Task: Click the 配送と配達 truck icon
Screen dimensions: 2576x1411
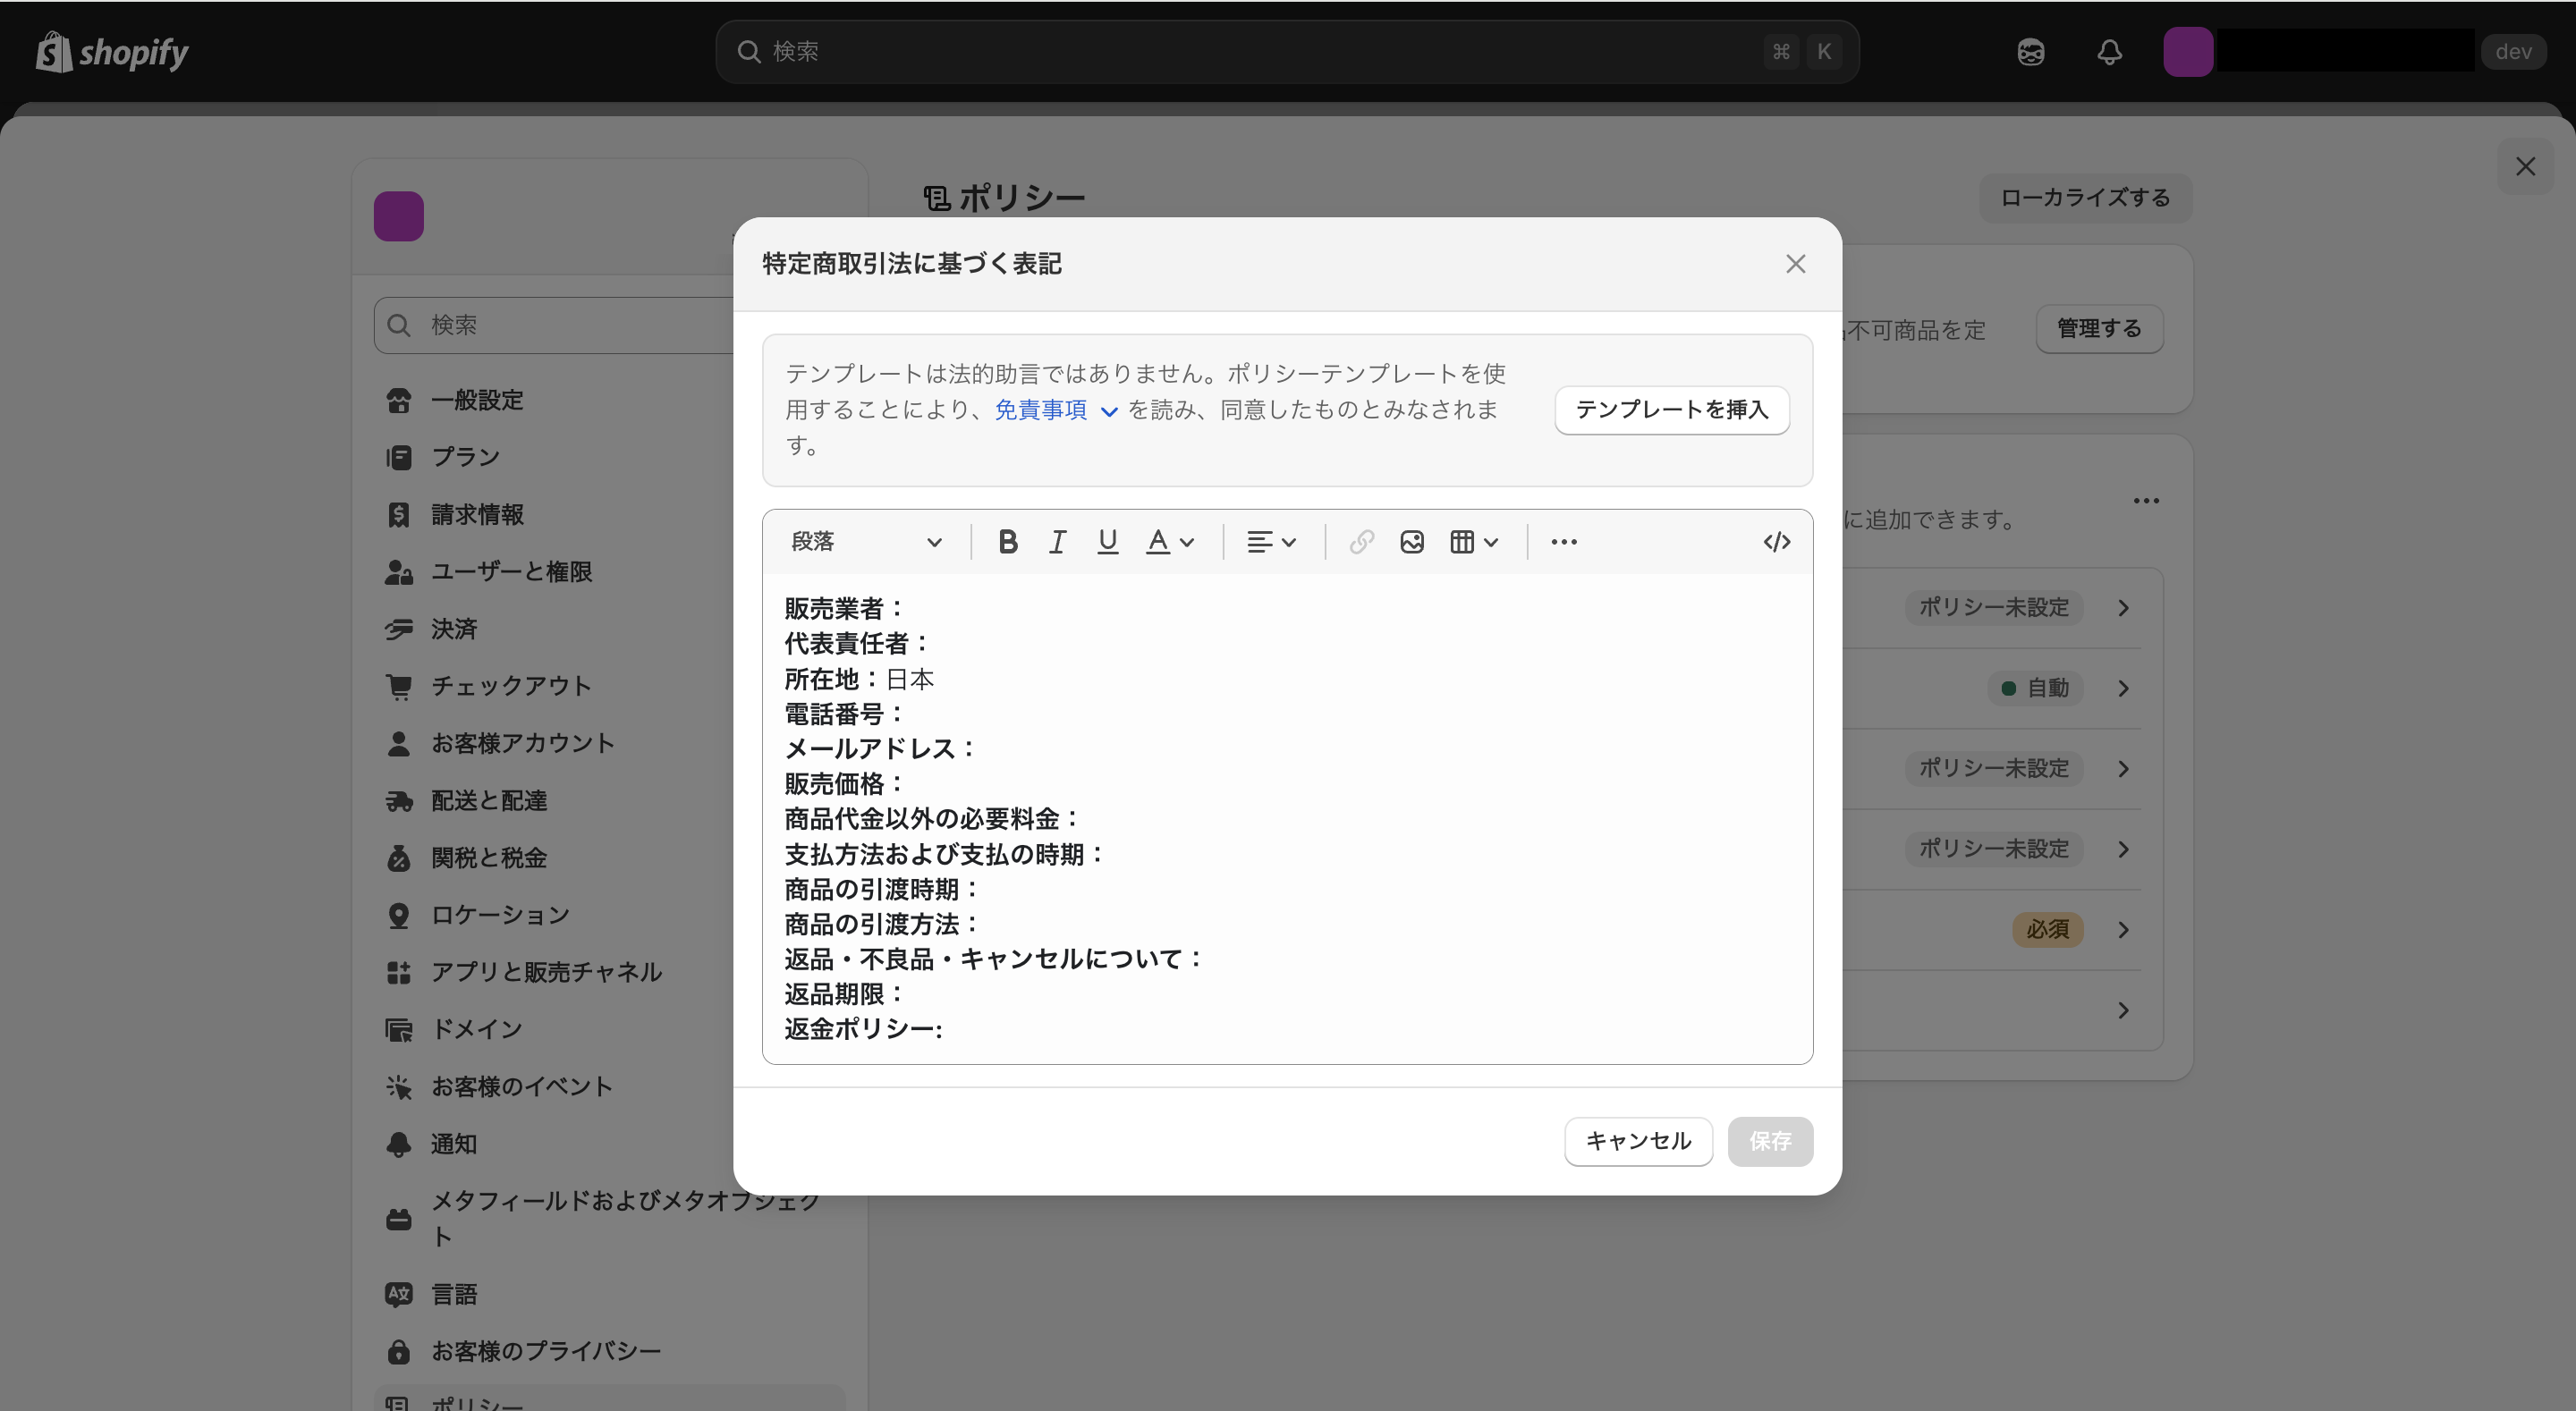Action: tap(398, 800)
